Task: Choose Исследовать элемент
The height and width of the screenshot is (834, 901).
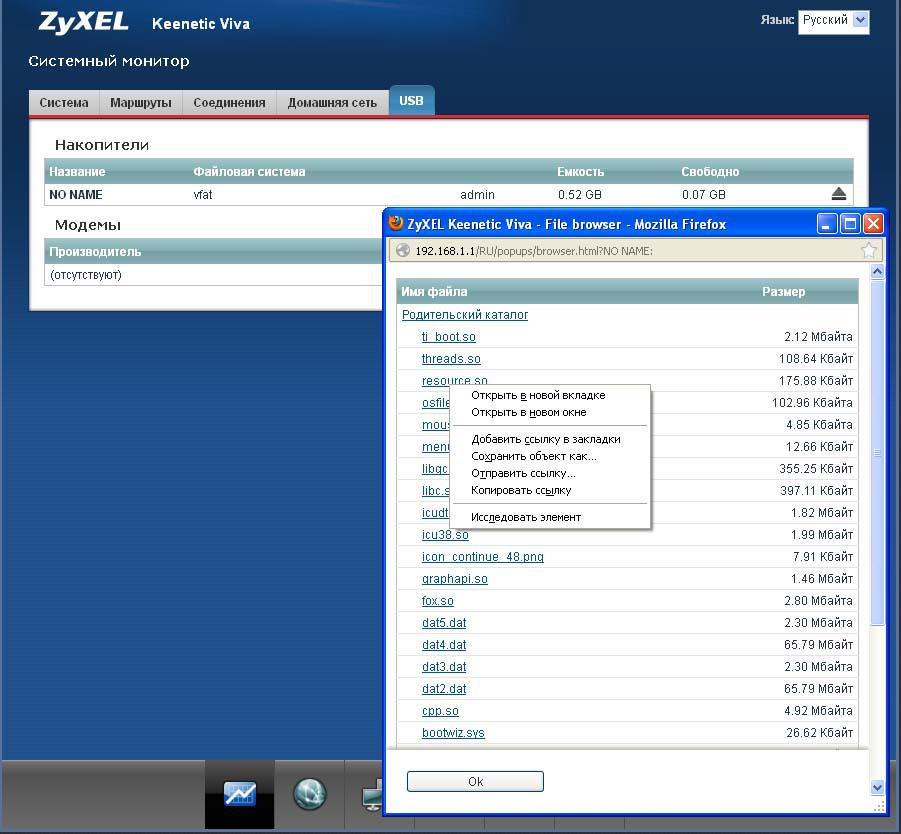Action: [526, 517]
